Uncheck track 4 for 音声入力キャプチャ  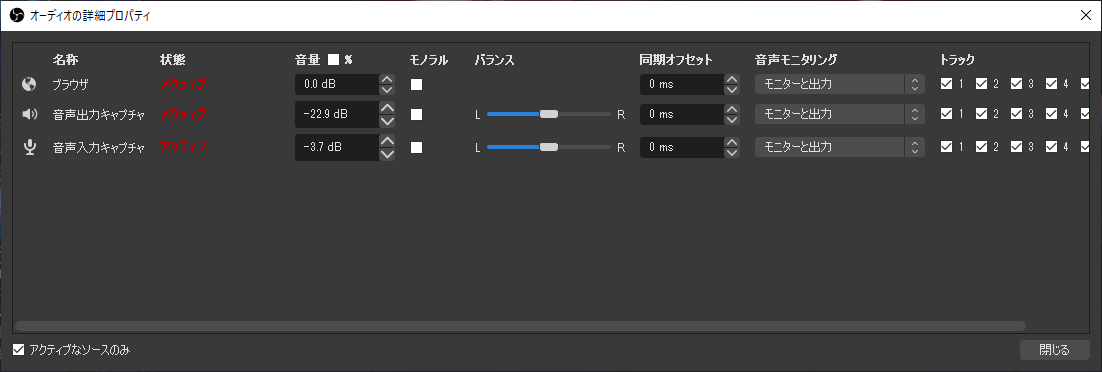(x=1051, y=147)
